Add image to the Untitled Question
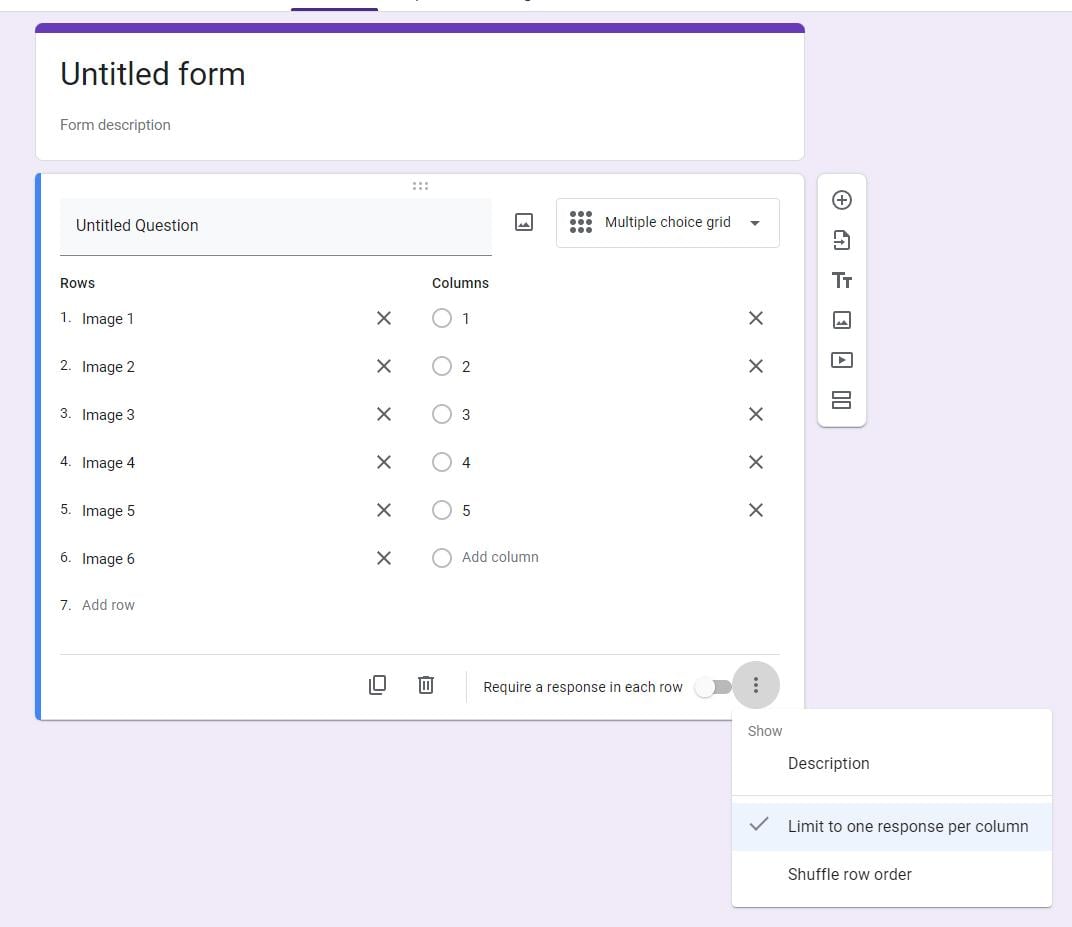1072x927 pixels. 524,223
